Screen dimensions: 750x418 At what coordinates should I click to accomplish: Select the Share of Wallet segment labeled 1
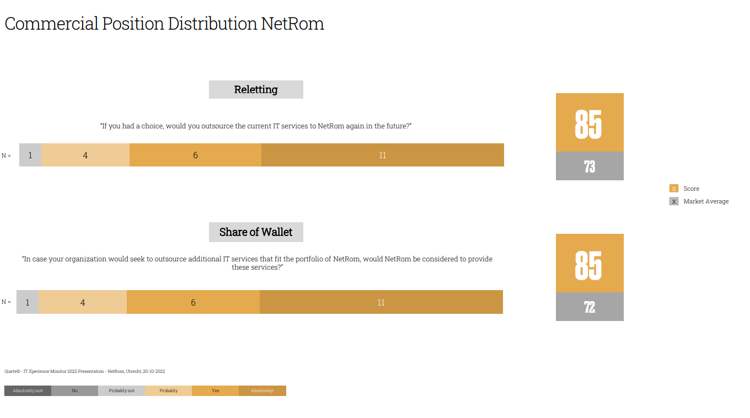[x=27, y=302]
